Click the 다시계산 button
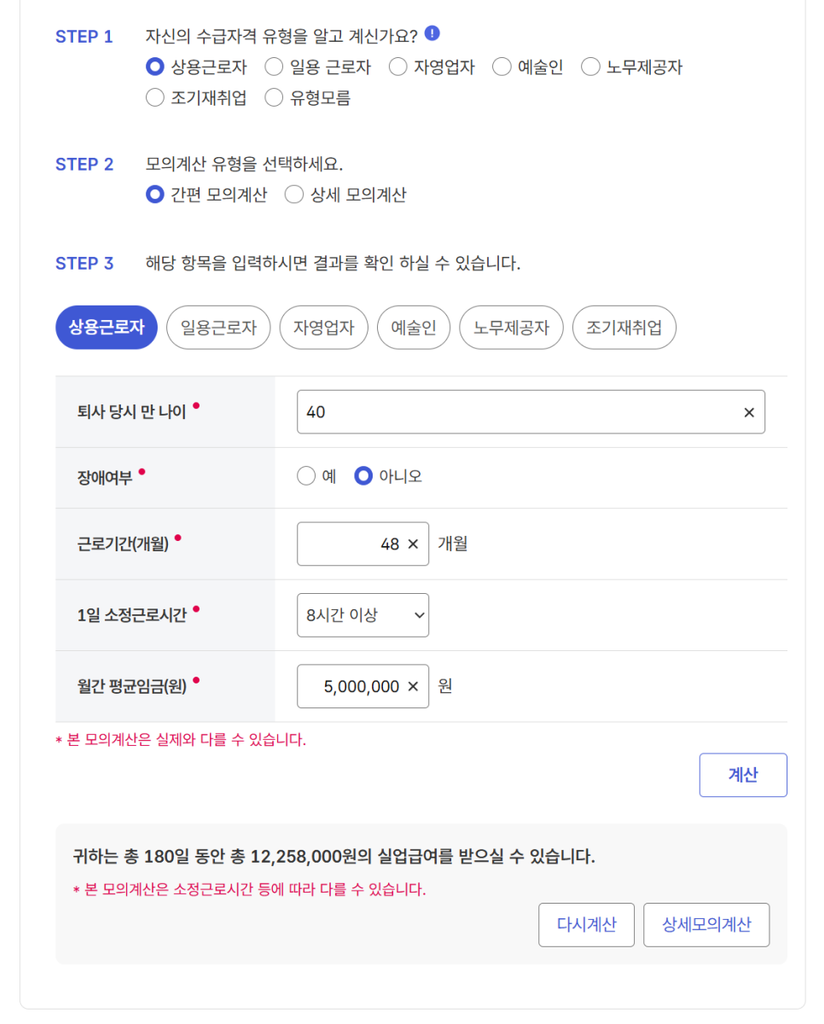 [586, 925]
